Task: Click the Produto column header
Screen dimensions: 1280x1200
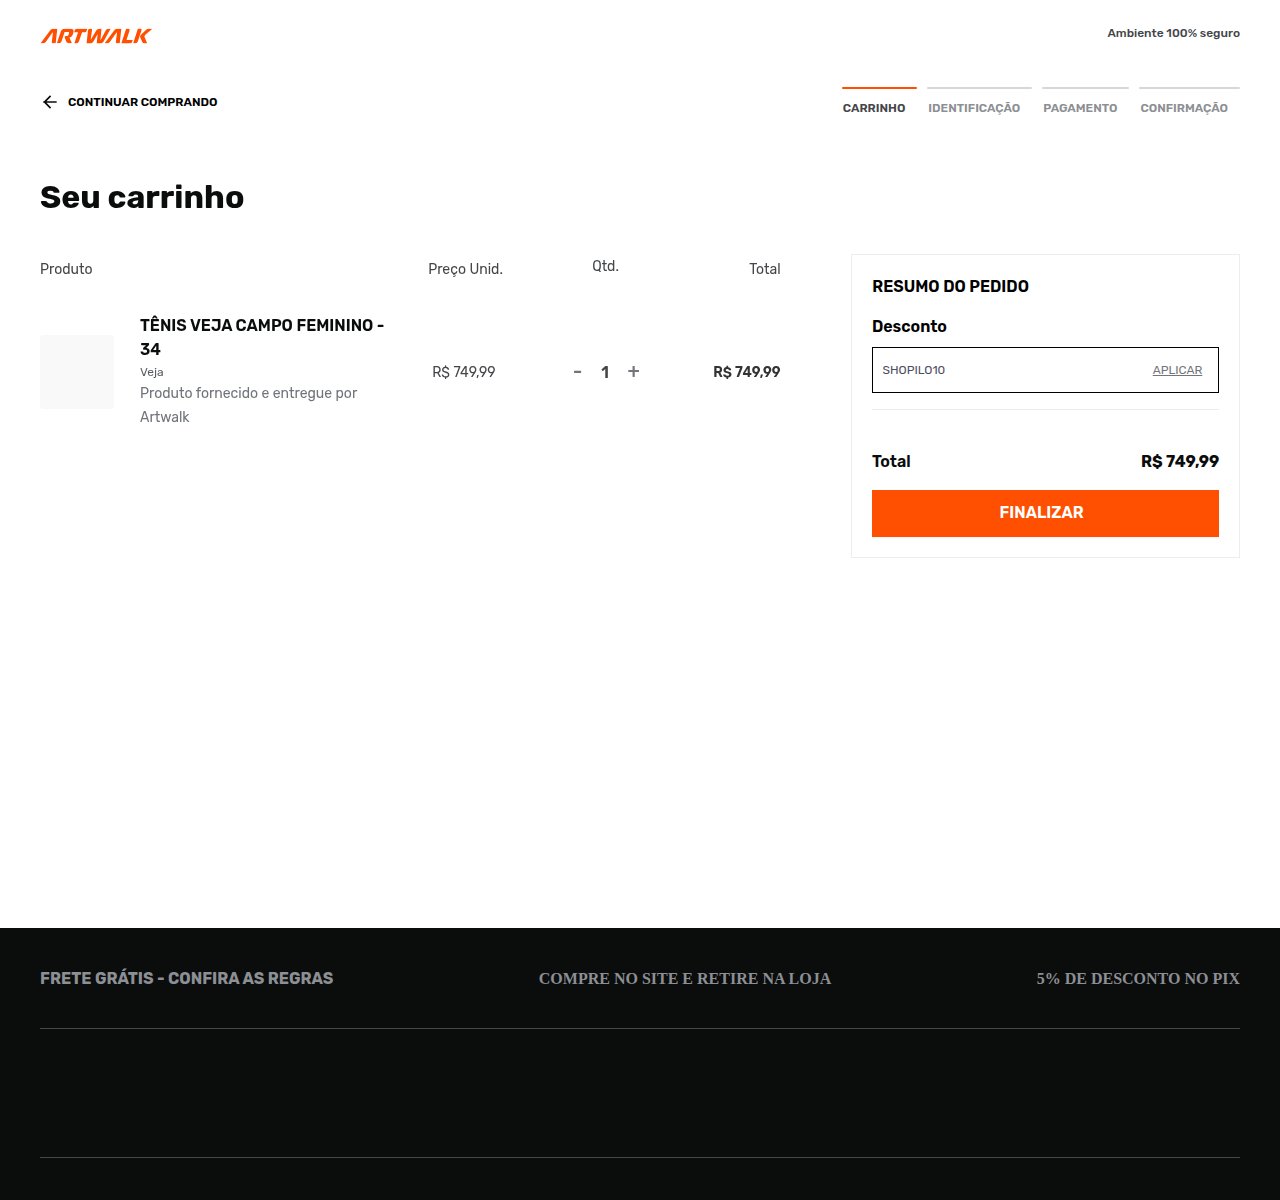Action: pos(66,269)
